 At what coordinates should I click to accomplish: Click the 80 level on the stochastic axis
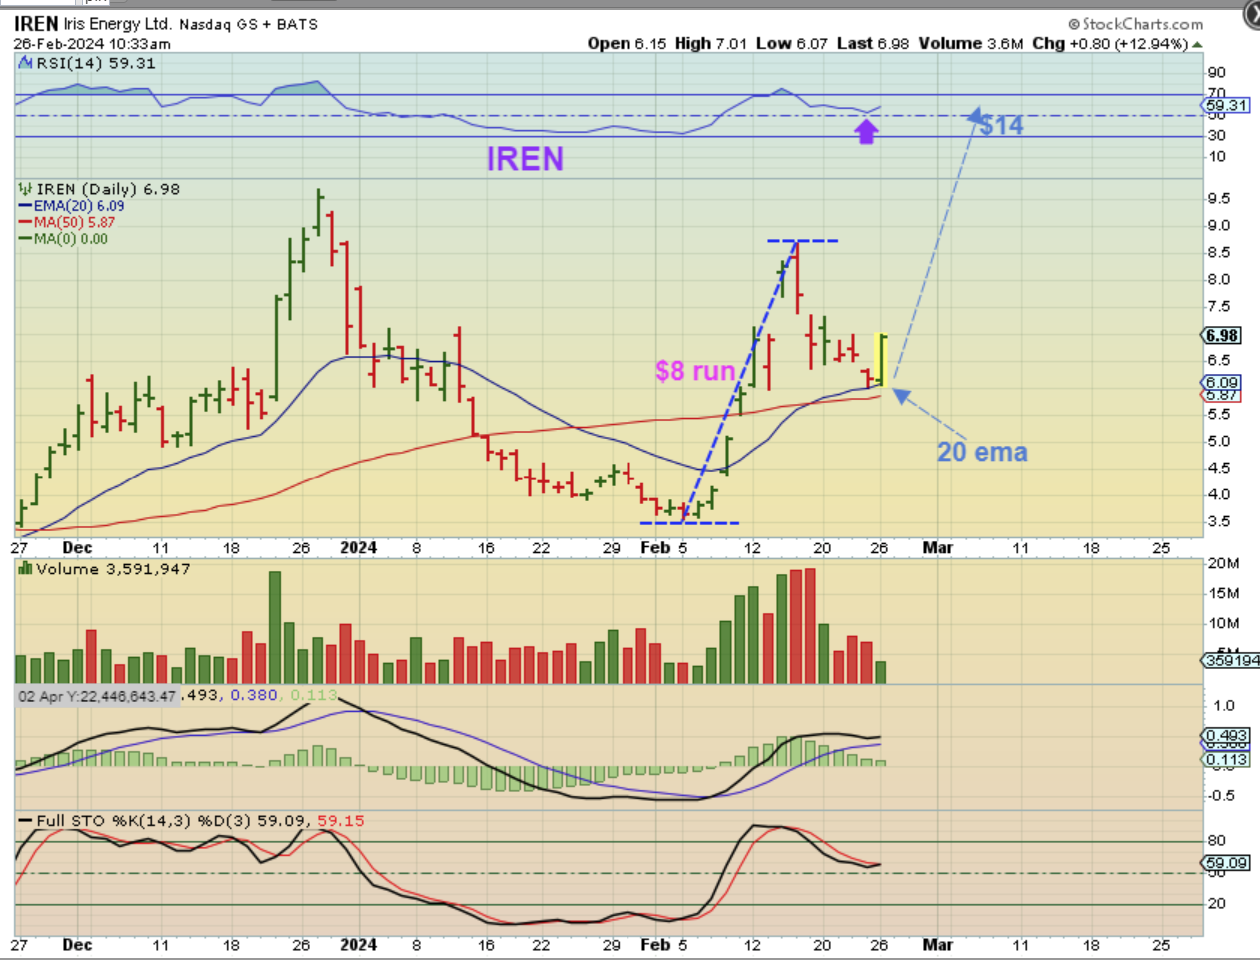coord(1216,841)
